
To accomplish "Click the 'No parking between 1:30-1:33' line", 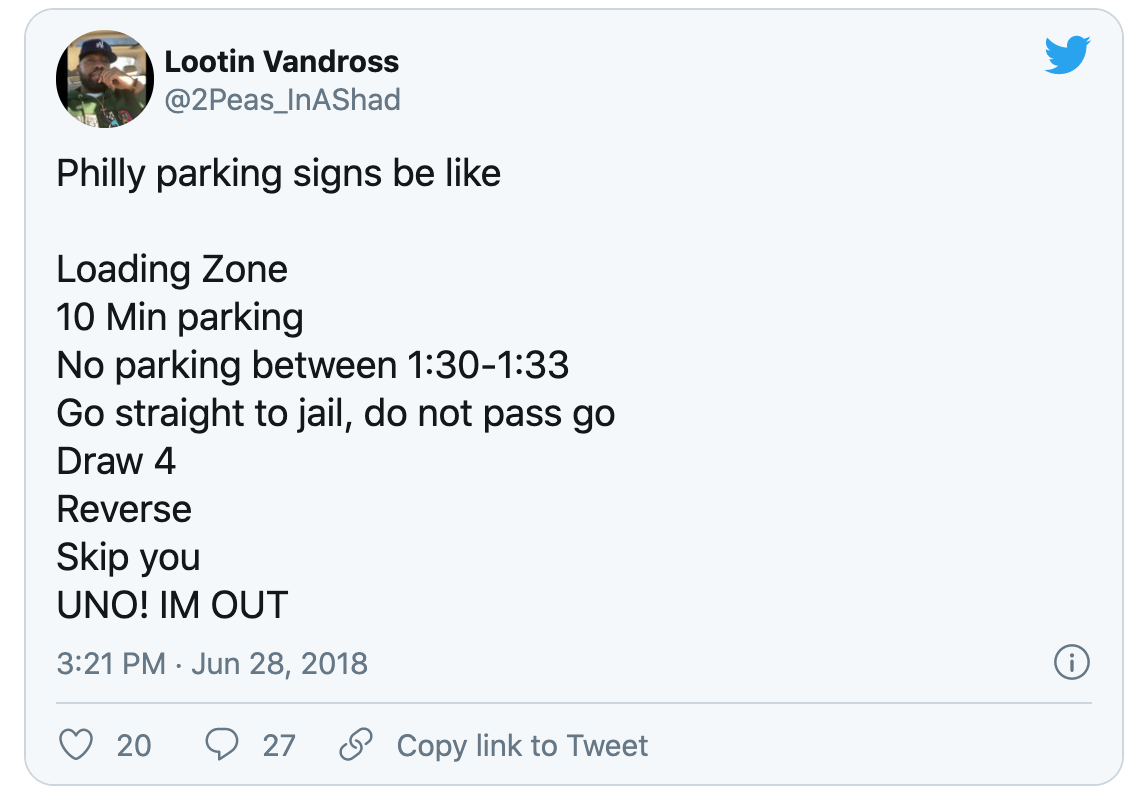I will pos(312,366).
